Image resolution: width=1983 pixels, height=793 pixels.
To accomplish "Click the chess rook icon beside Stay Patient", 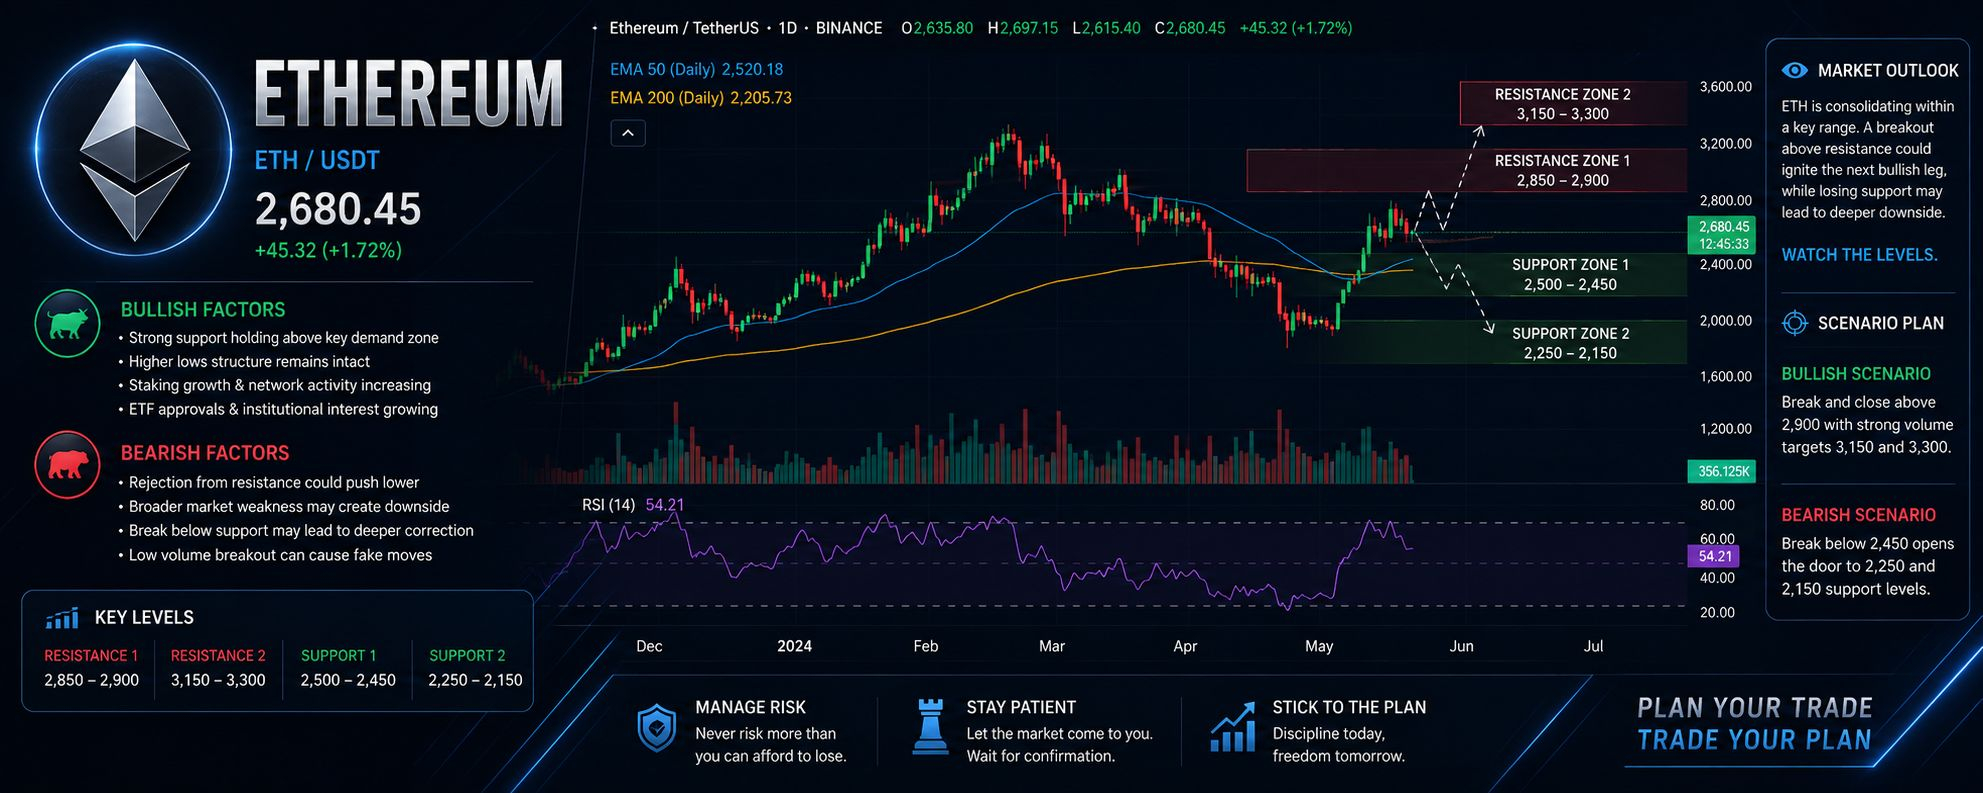I will point(930,726).
